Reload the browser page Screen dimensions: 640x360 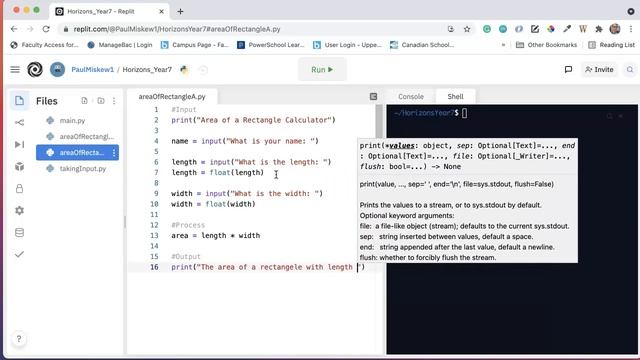pos(46,29)
